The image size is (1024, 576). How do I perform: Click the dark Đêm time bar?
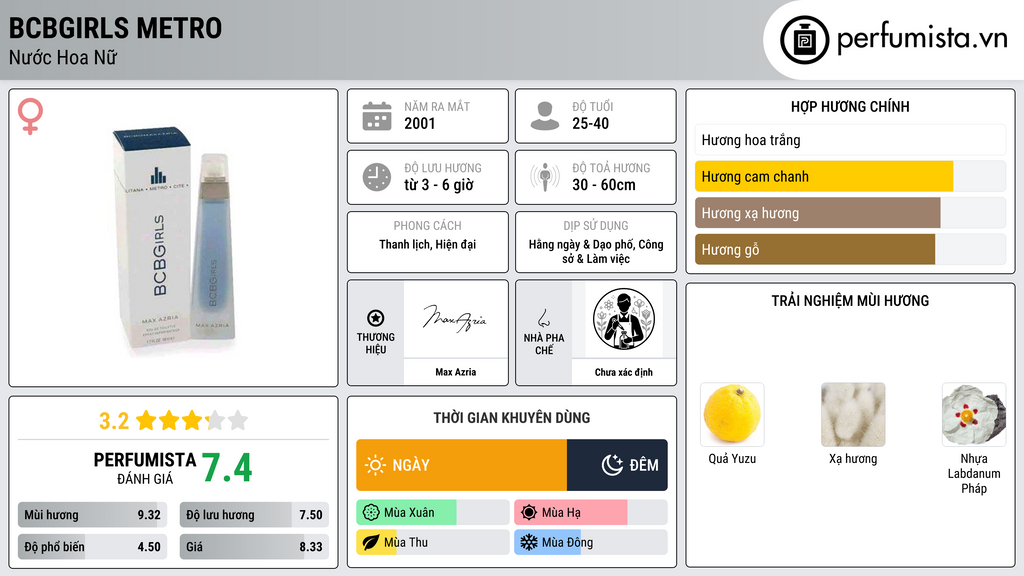[x=617, y=465]
